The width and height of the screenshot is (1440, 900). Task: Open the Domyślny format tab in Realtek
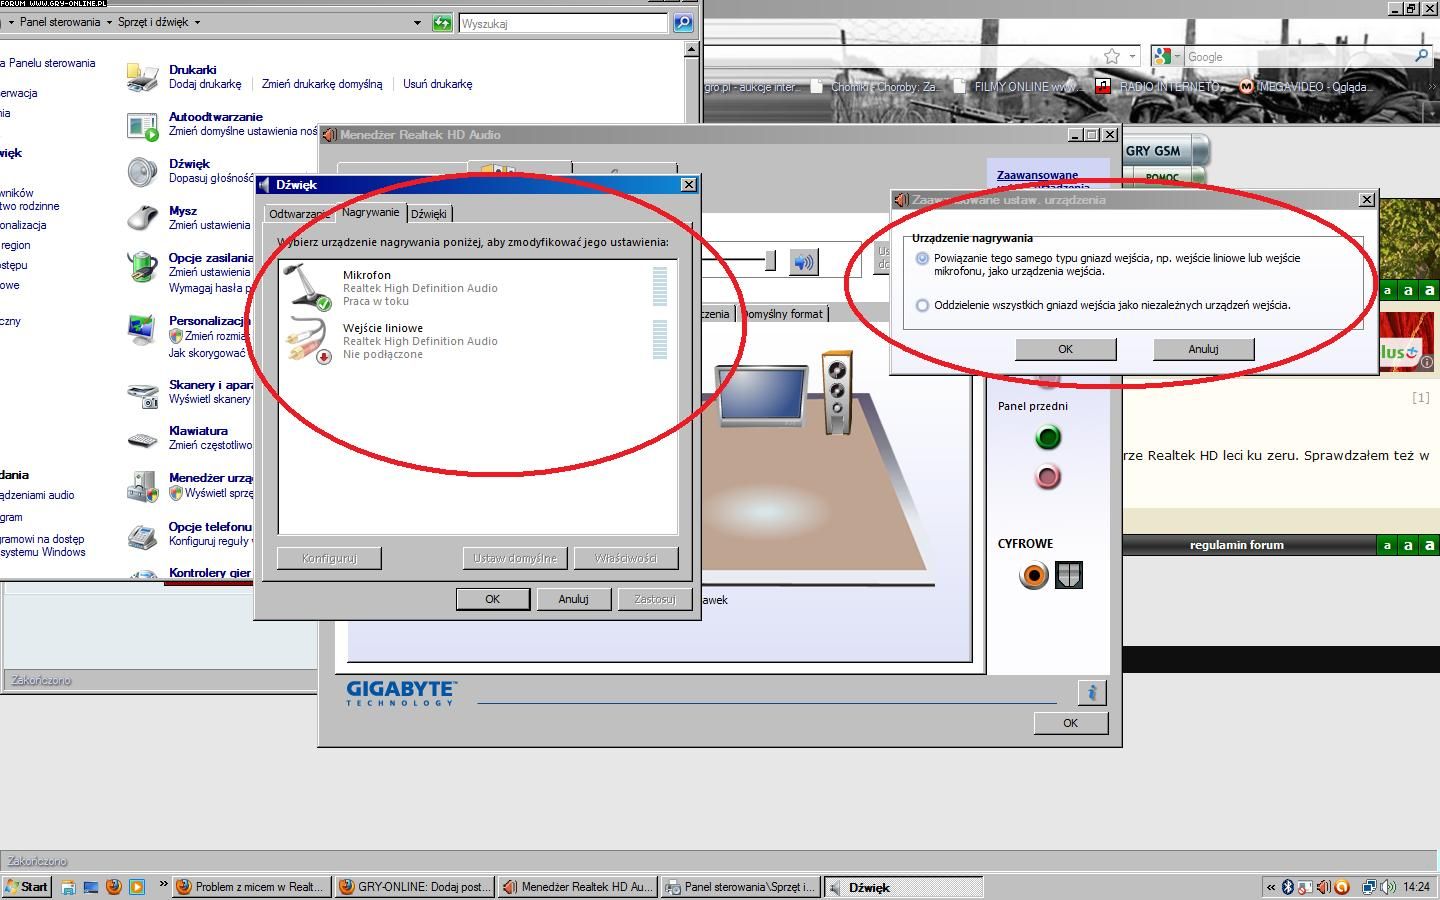click(782, 314)
